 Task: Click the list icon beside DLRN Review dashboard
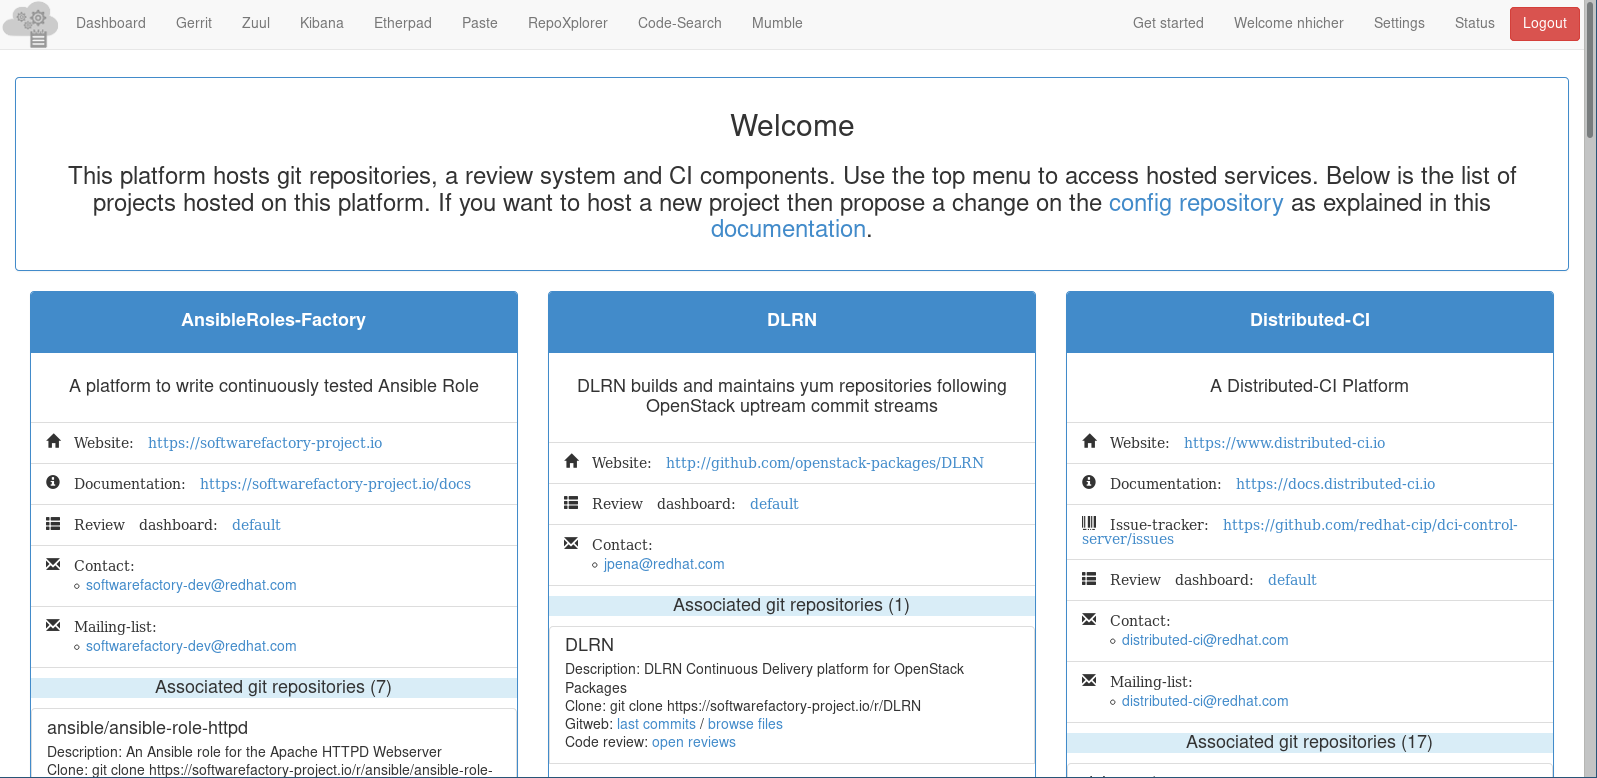(x=571, y=502)
